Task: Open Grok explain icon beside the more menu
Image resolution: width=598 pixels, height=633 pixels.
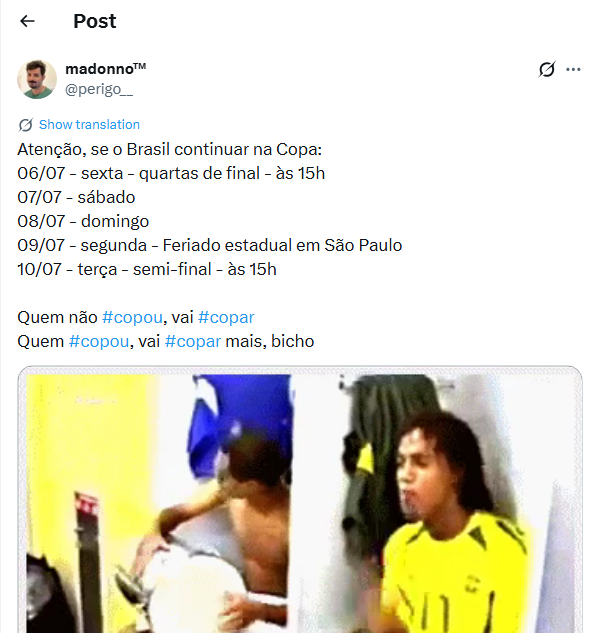Action: tap(547, 69)
